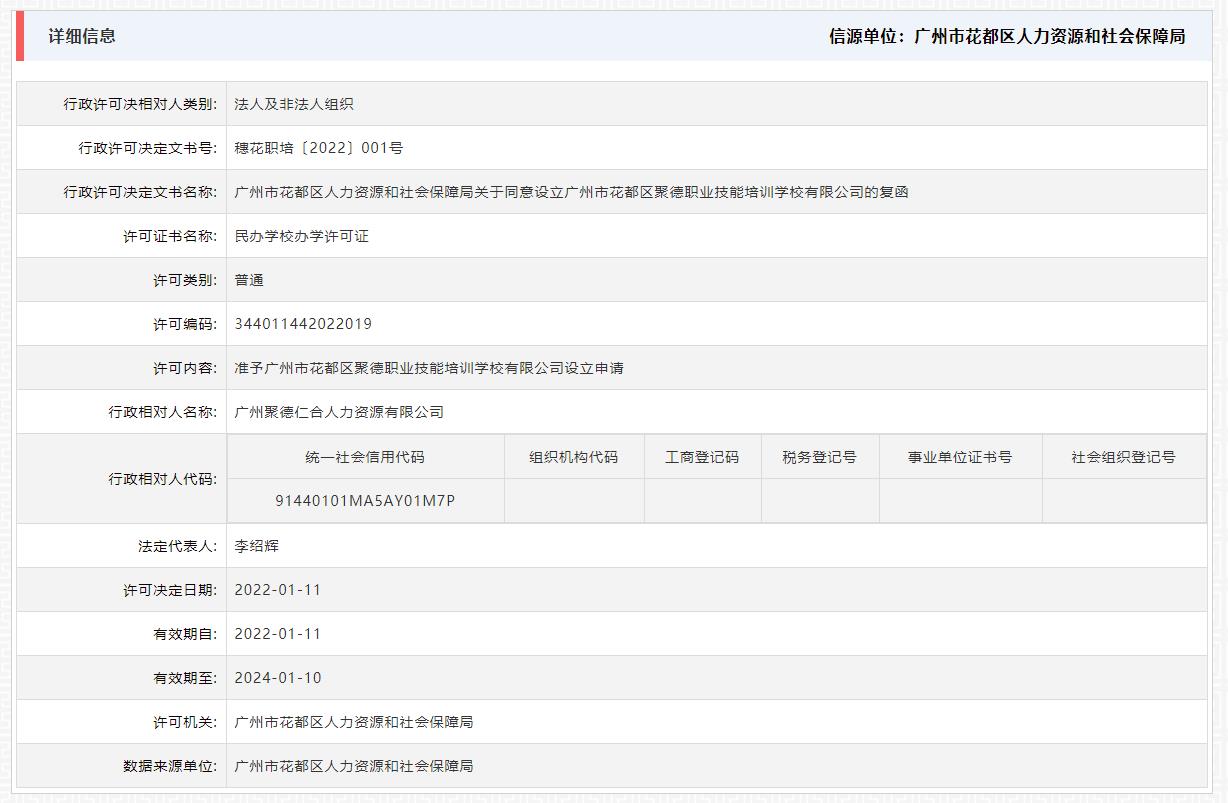Screen dimensions: 1228x803
Task: Select credit code 91440101MA5AY01M7P
Action: (x=365, y=501)
